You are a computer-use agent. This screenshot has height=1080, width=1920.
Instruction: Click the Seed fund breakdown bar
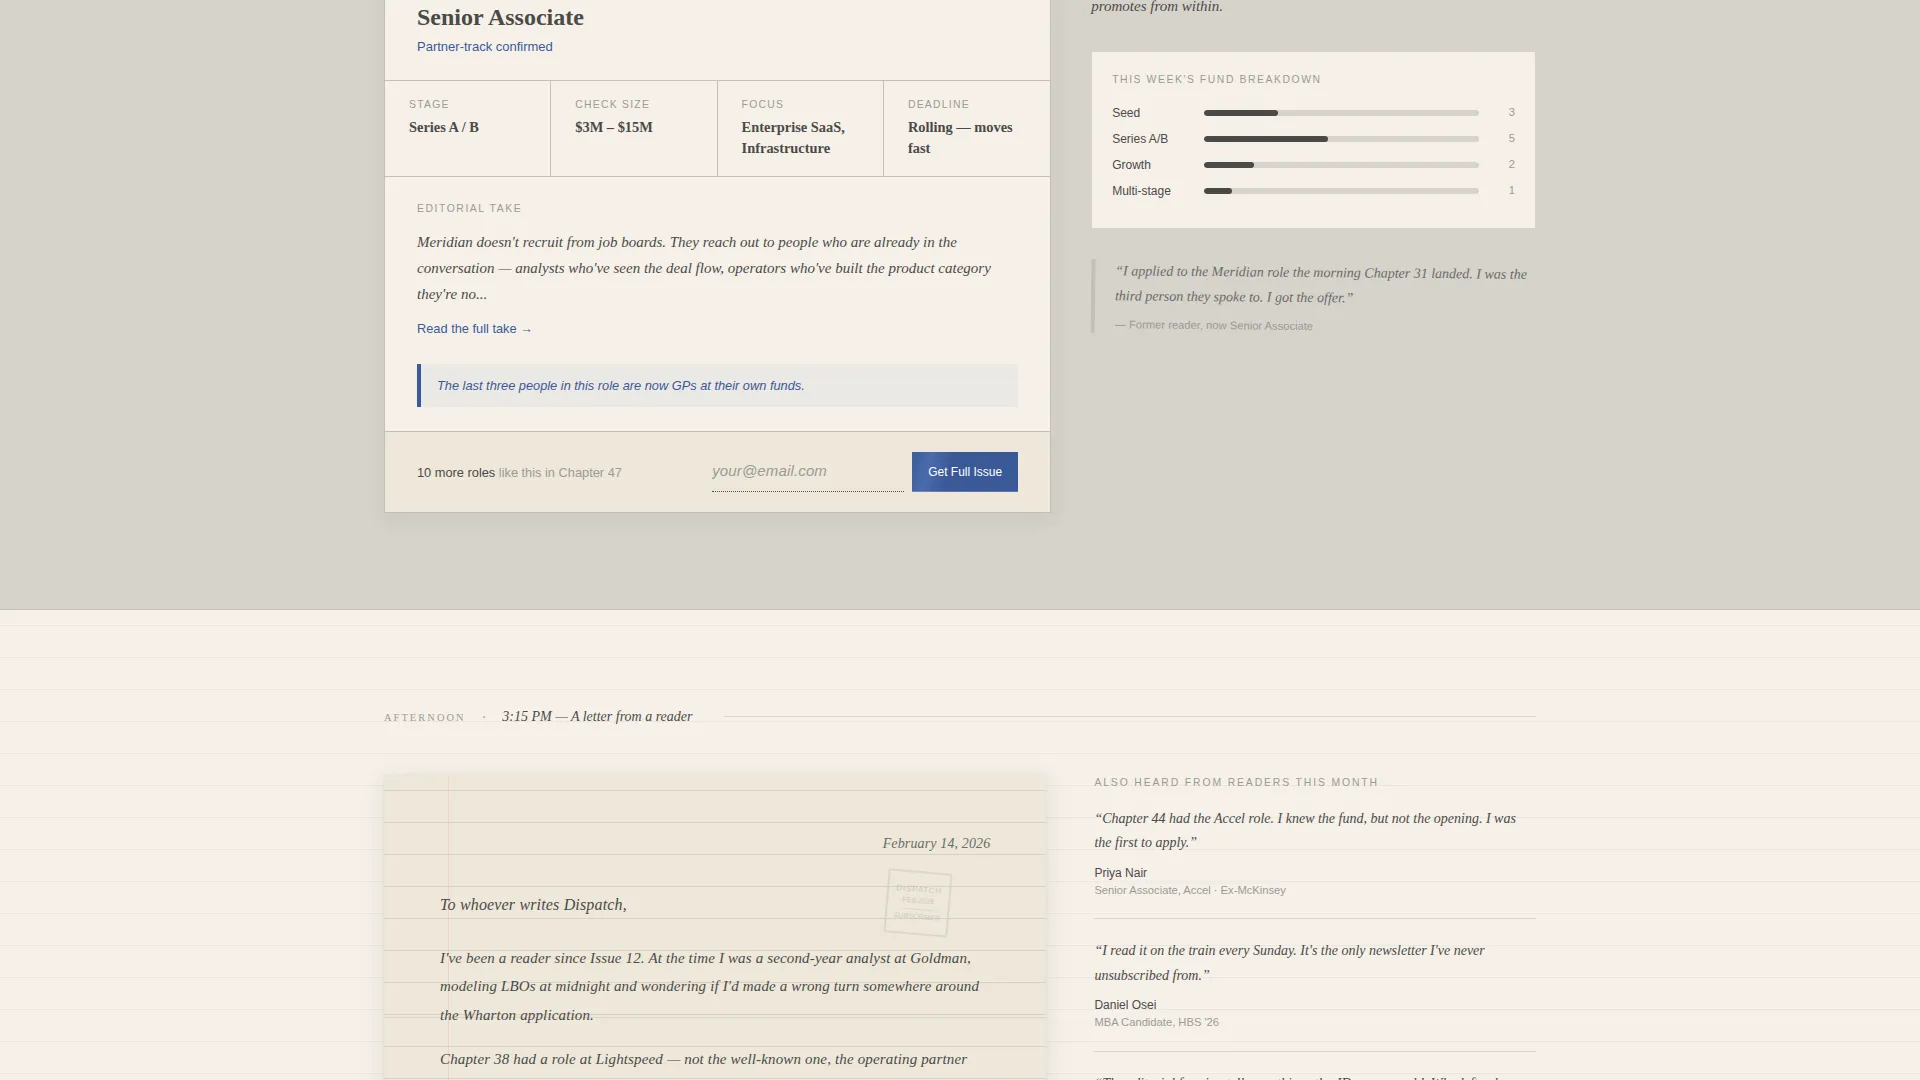1341,113
